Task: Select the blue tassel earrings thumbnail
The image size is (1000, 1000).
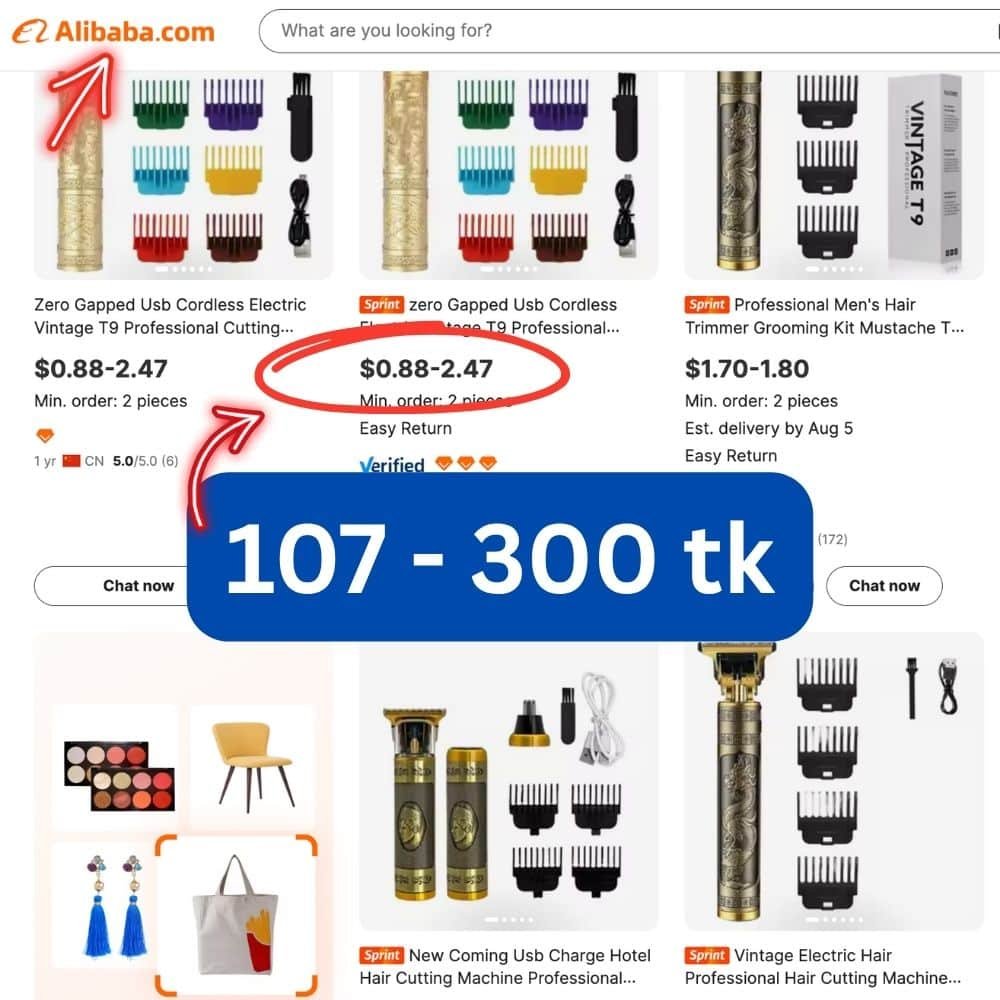Action: 115,905
